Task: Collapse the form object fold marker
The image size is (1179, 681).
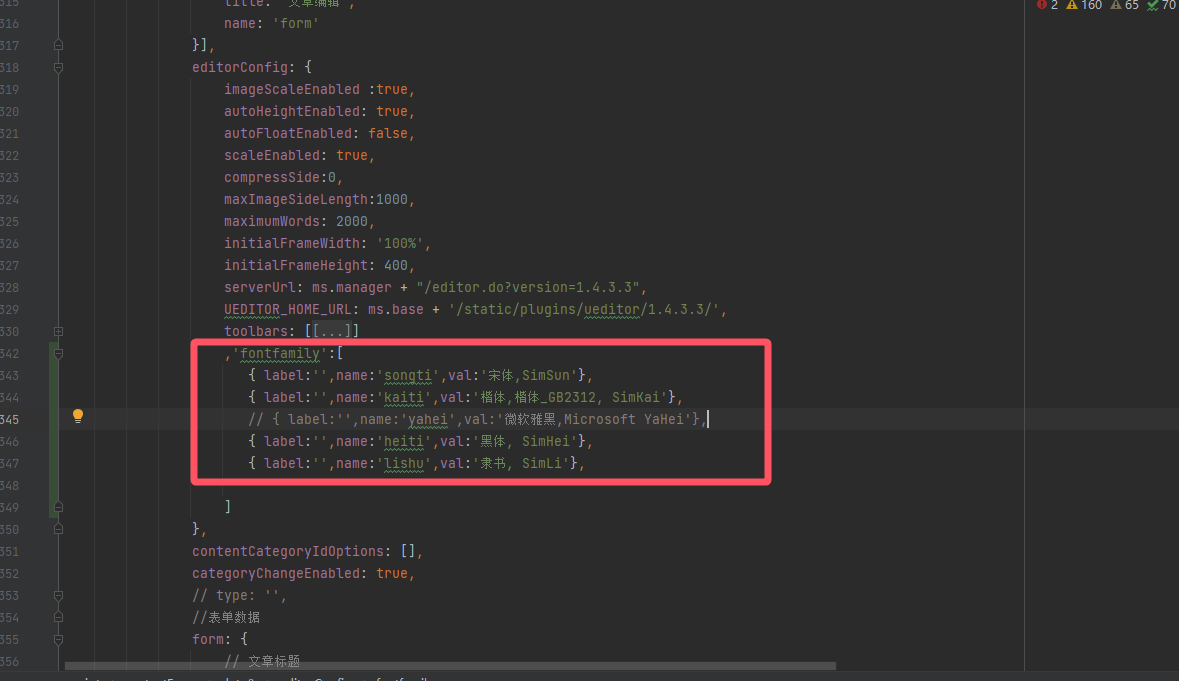Action: pos(59,639)
